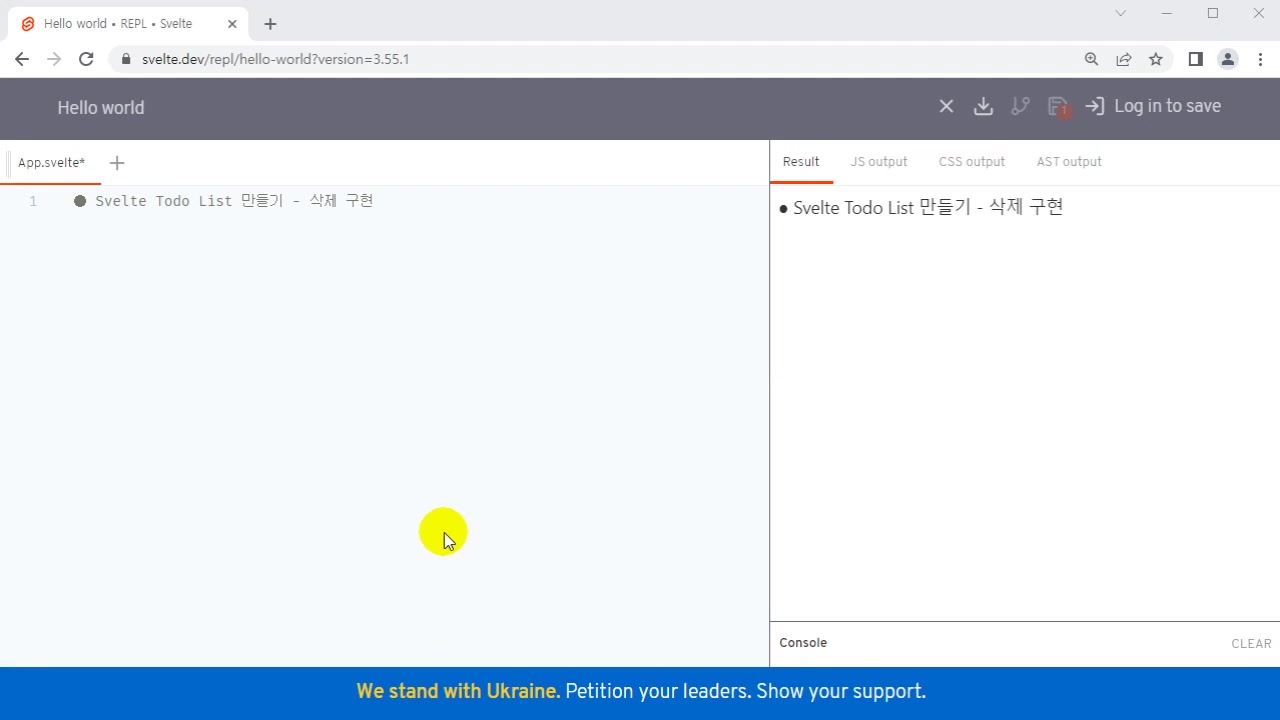
Task: Switch to the JS output tab
Action: pyautogui.click(x=878, y=162)
